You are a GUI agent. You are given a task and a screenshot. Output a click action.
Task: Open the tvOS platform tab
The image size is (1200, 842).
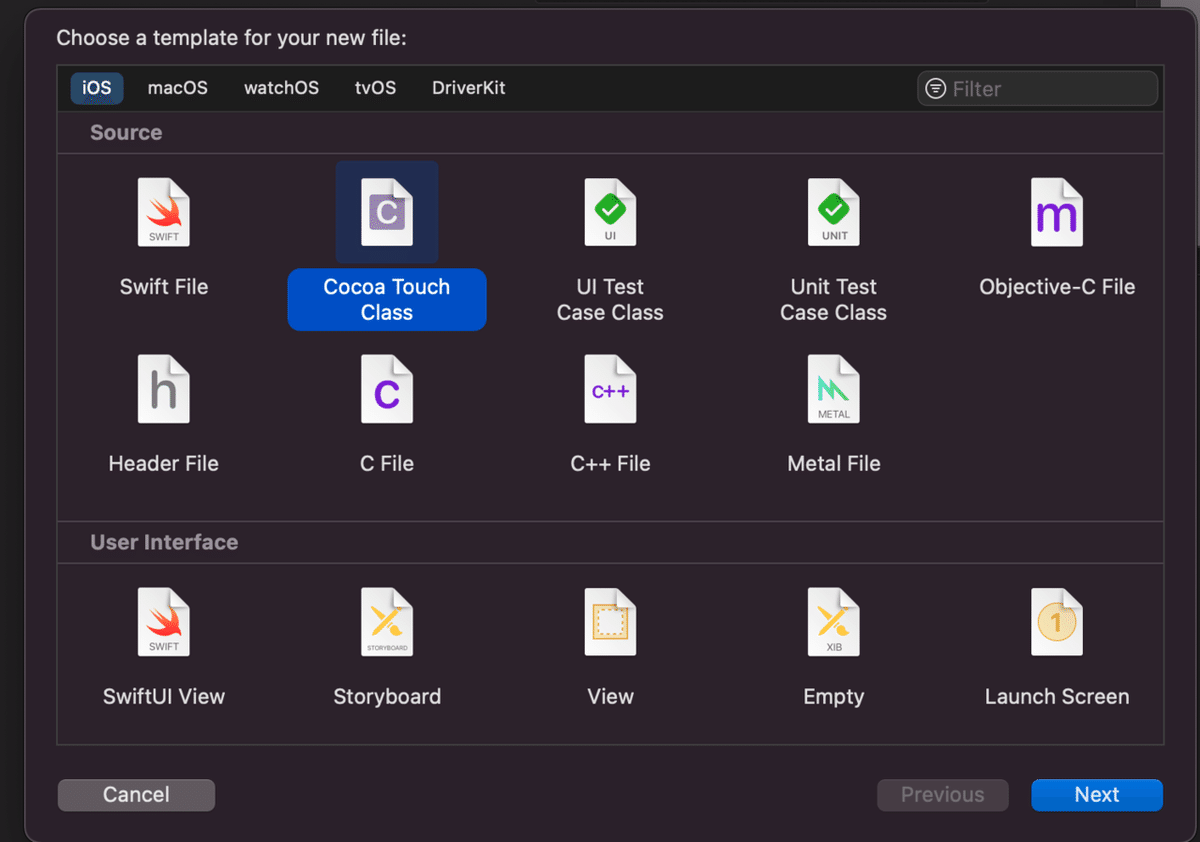375,88
